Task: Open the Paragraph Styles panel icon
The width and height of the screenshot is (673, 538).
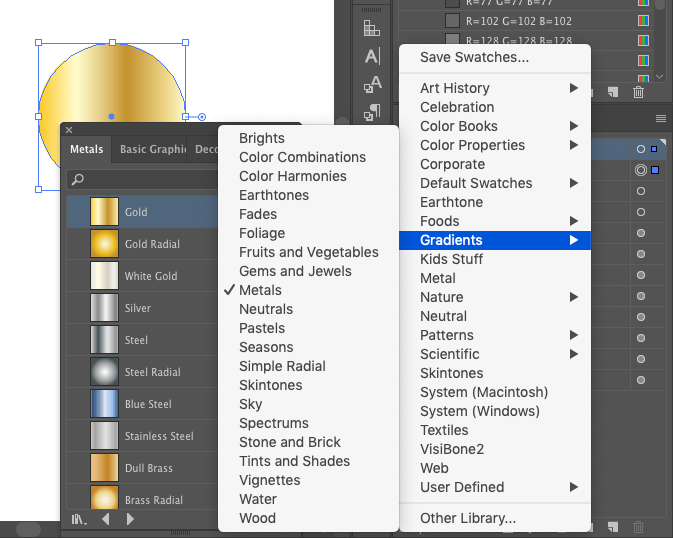Action: (372, 112)
